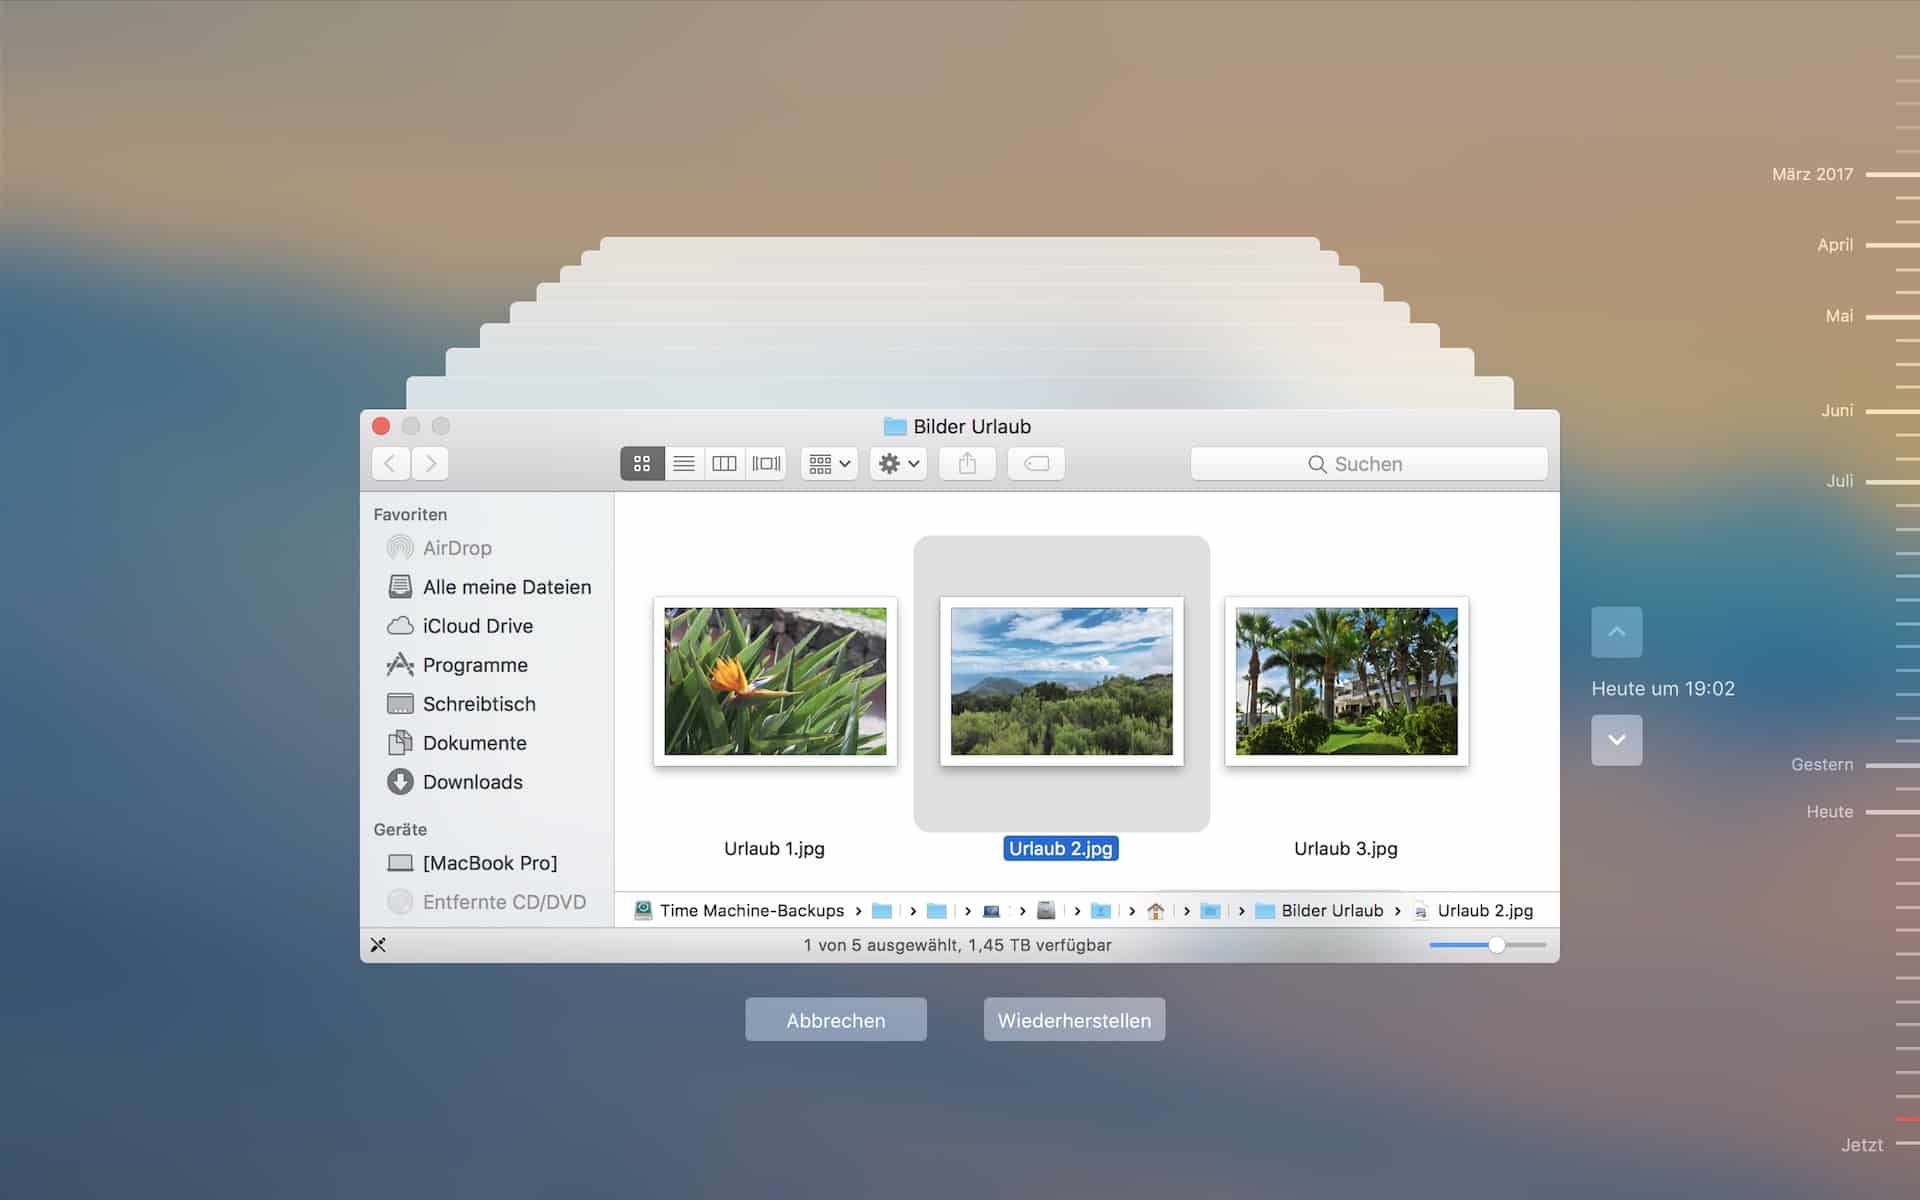Select the Urlaub 3.jpg palm thumbnail

point(1347,681)
